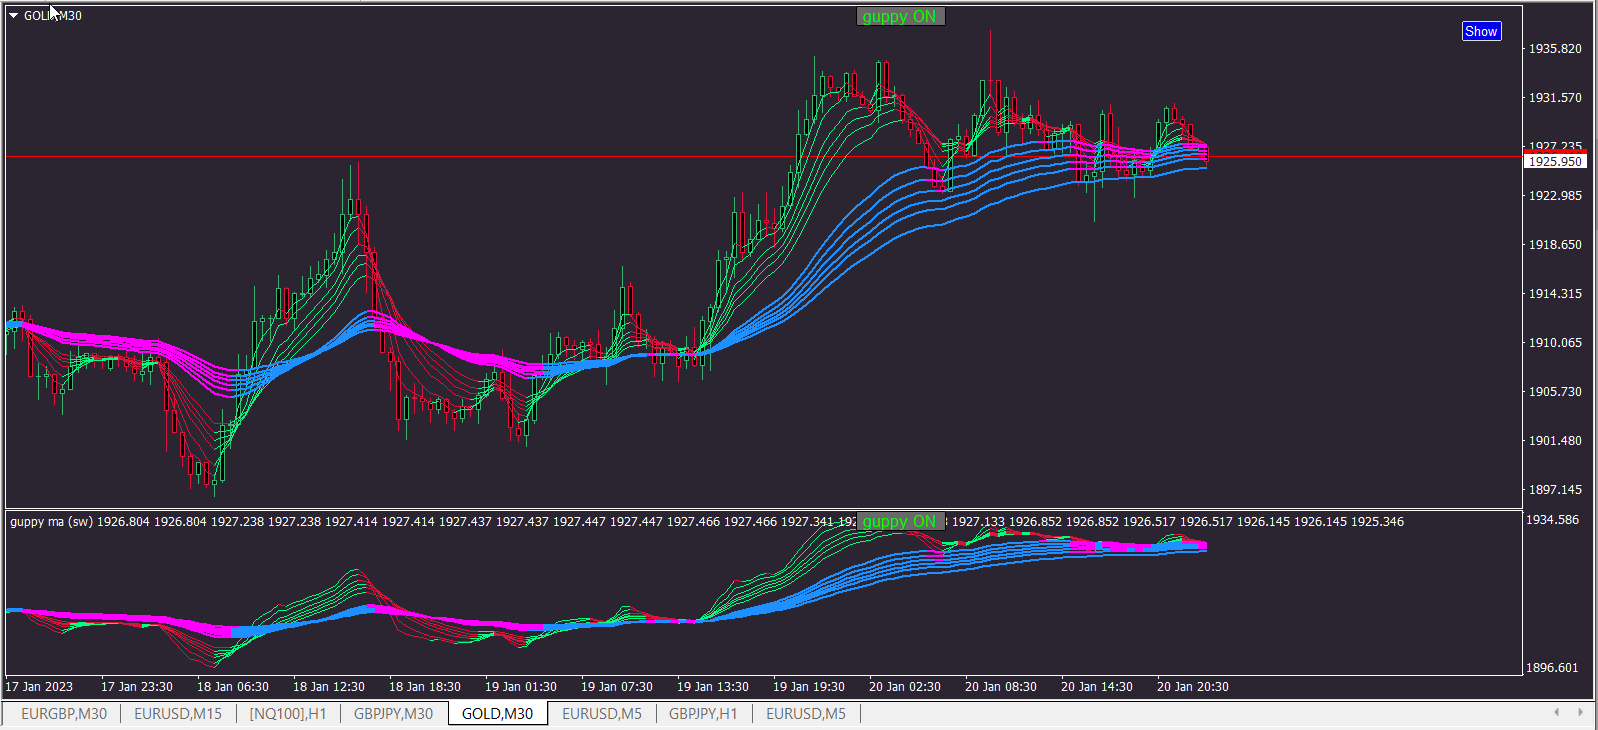The height and width of the screenshot is (730, 1598).
Task: Toggle the guppy ON button in indicator subwindow
Action: pos(900,521)
